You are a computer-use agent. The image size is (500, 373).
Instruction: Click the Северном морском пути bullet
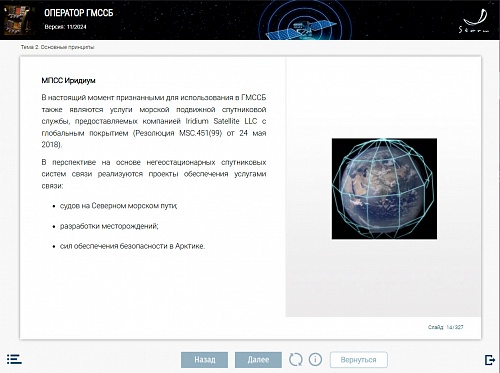point(119,206)
